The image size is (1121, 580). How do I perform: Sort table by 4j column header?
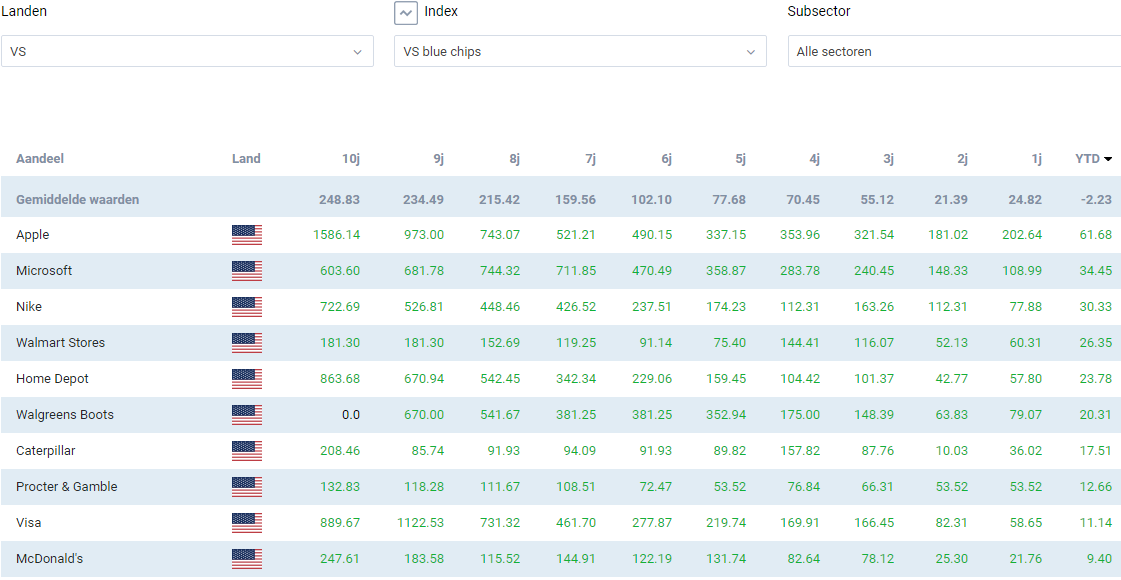pyautogui.click(x=814, y=159)
